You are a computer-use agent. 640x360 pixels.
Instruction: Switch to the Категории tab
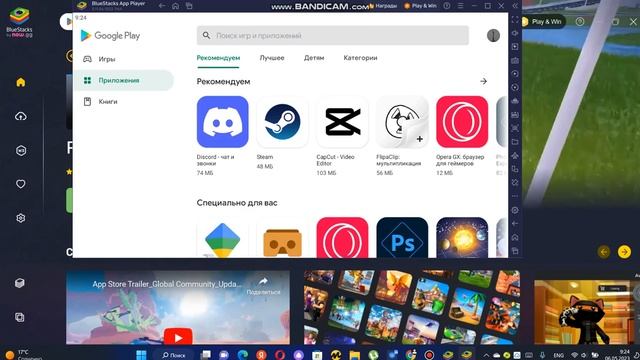[360, 58]
